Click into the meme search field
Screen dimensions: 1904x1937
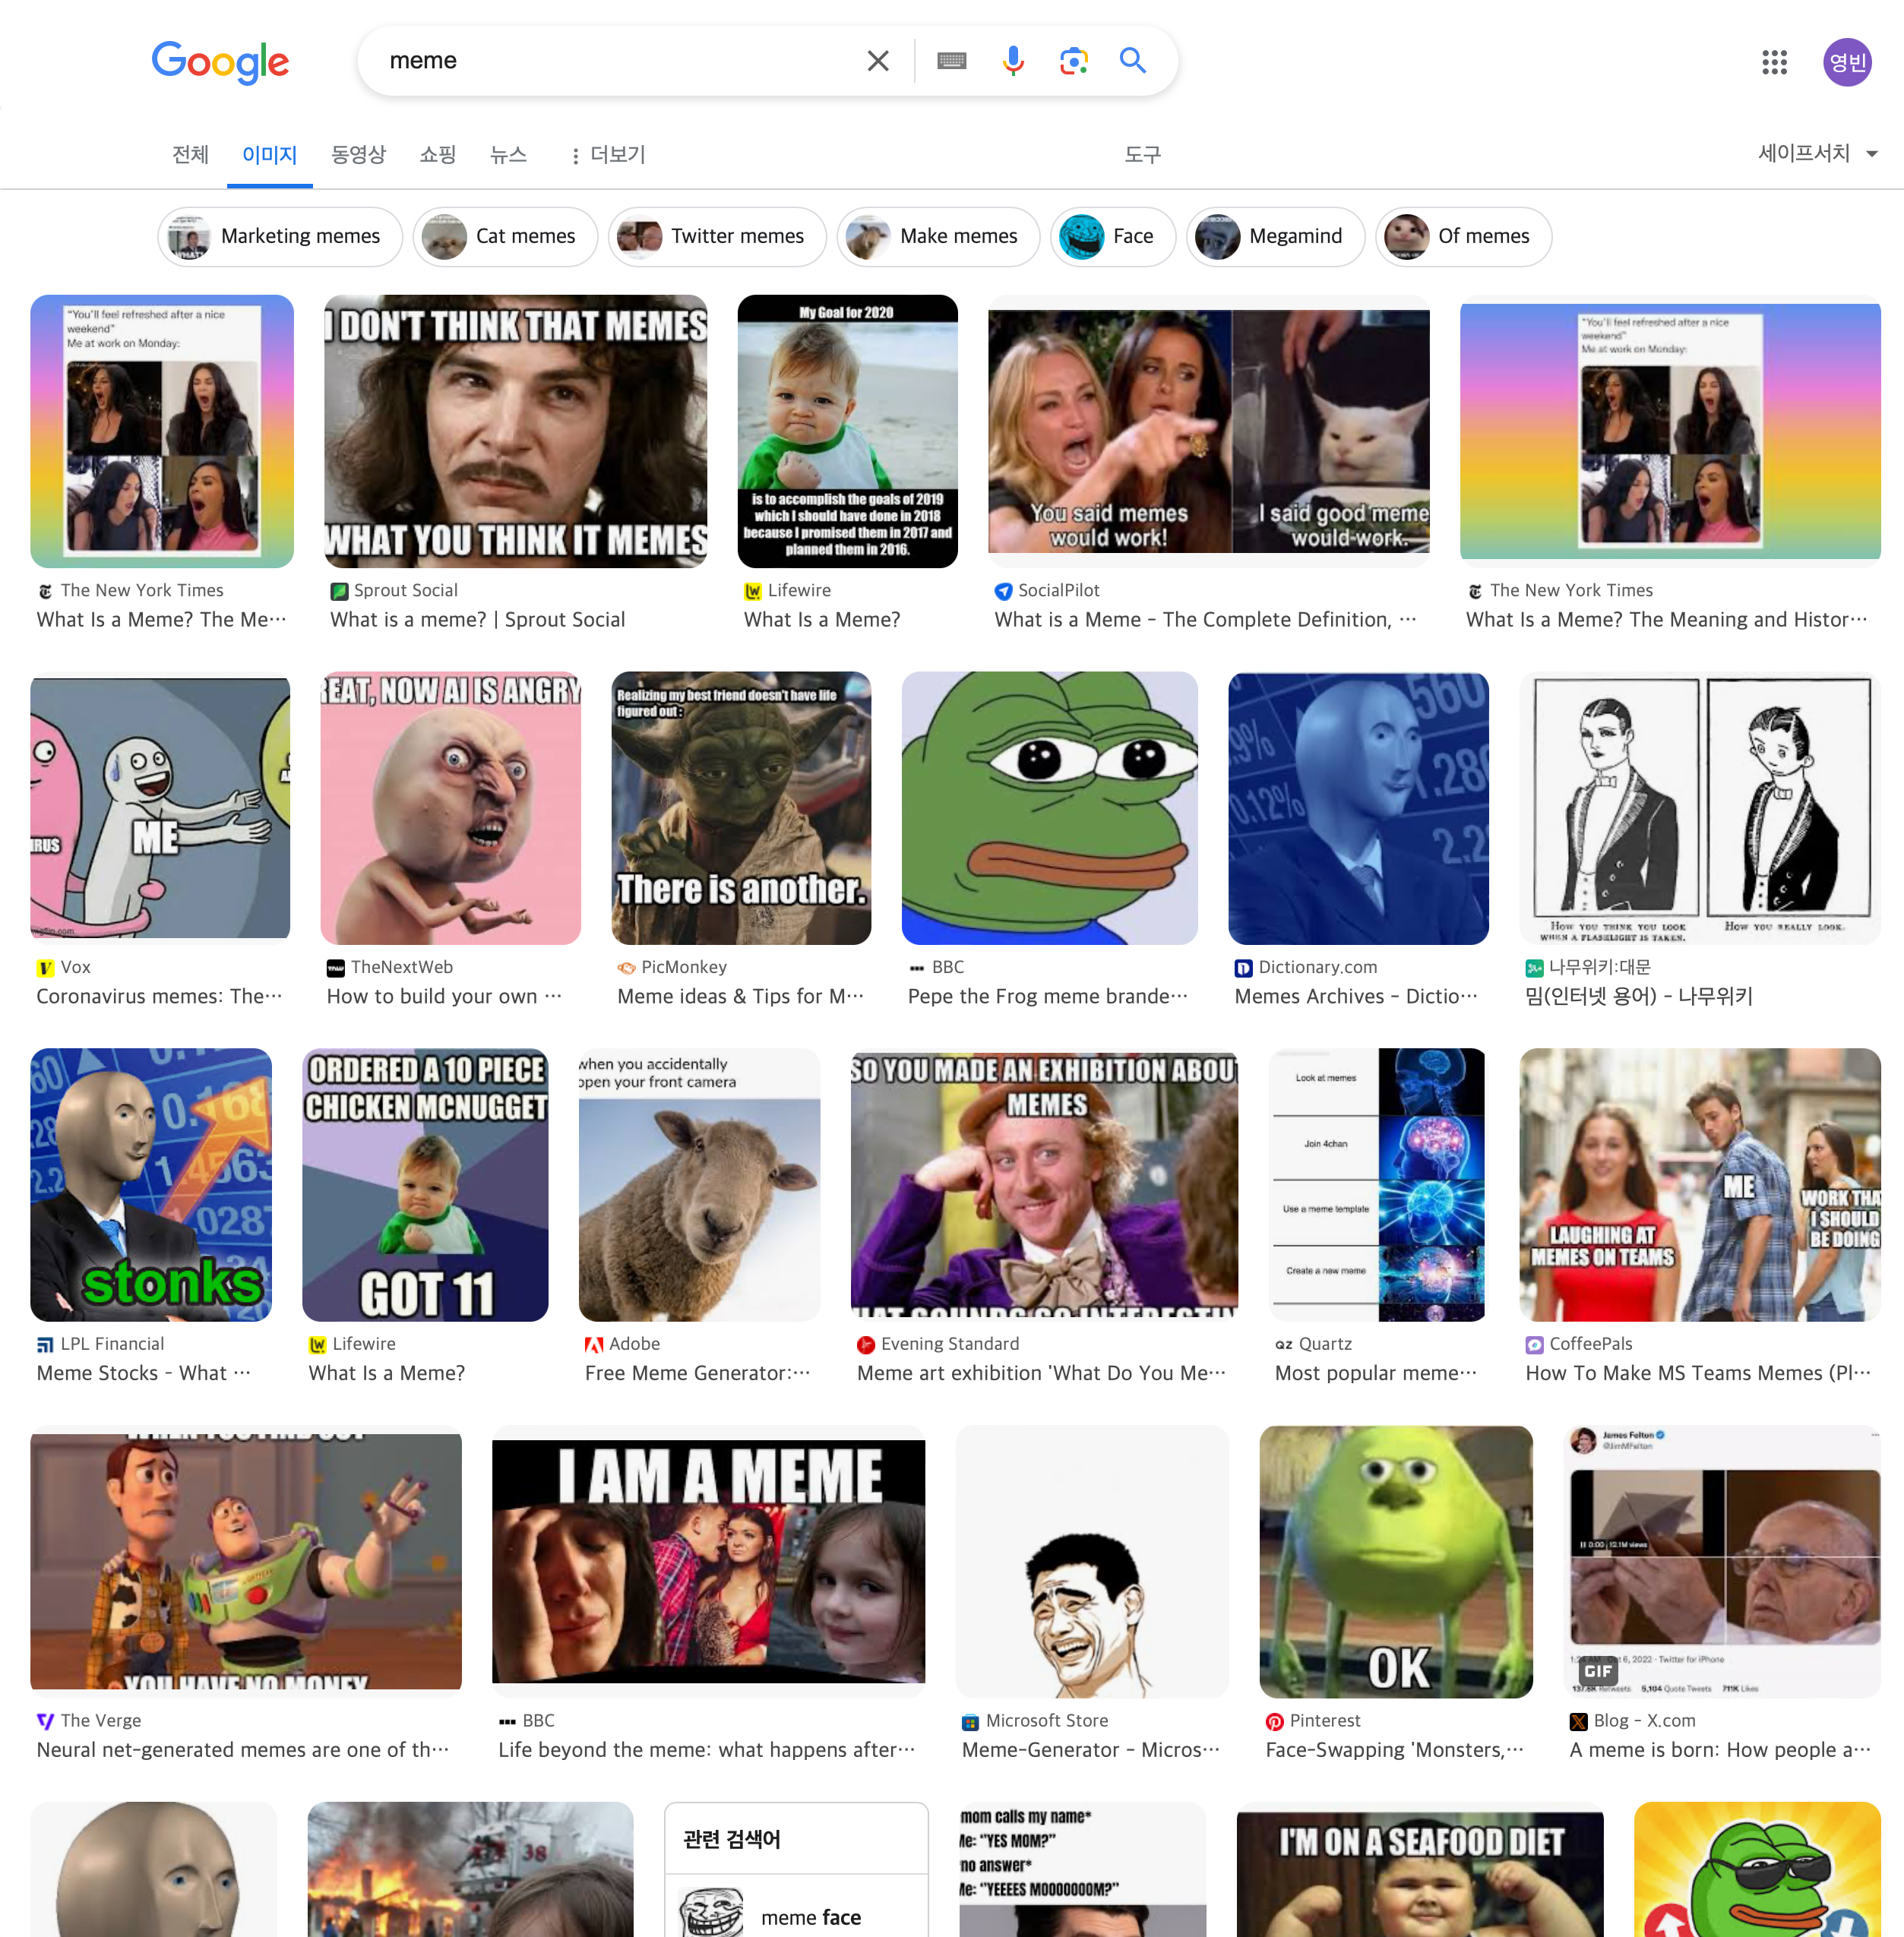(600, 61)
